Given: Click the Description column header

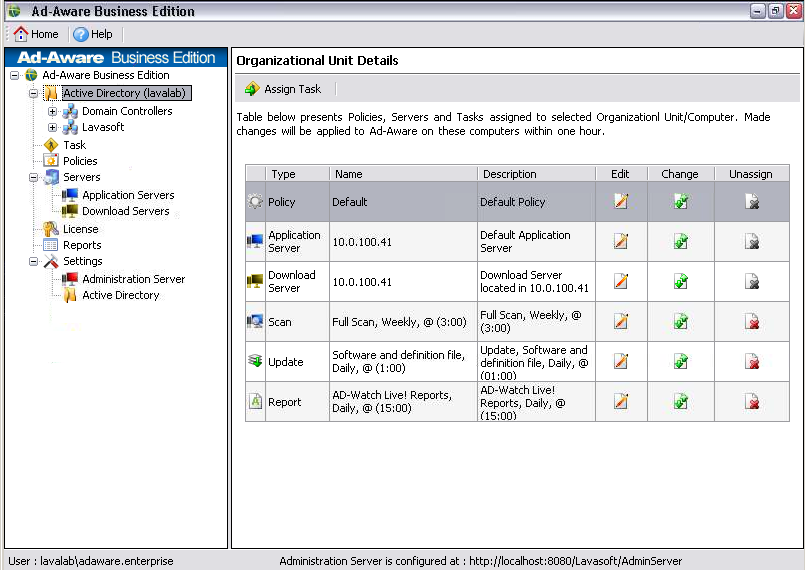Looking at the screenshot, I should click(x=536, y=174).
